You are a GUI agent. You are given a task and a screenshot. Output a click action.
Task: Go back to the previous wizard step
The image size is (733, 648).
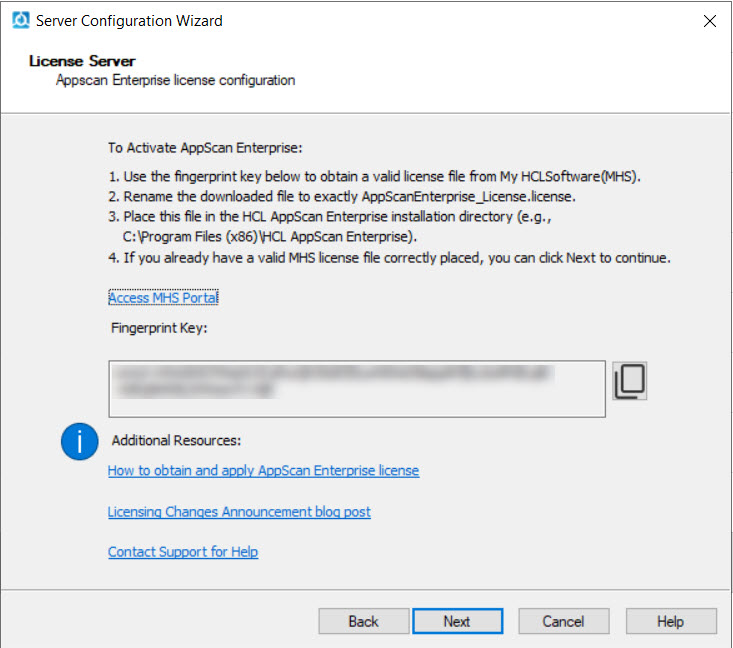pyautogui.click(x=364, y=621)
